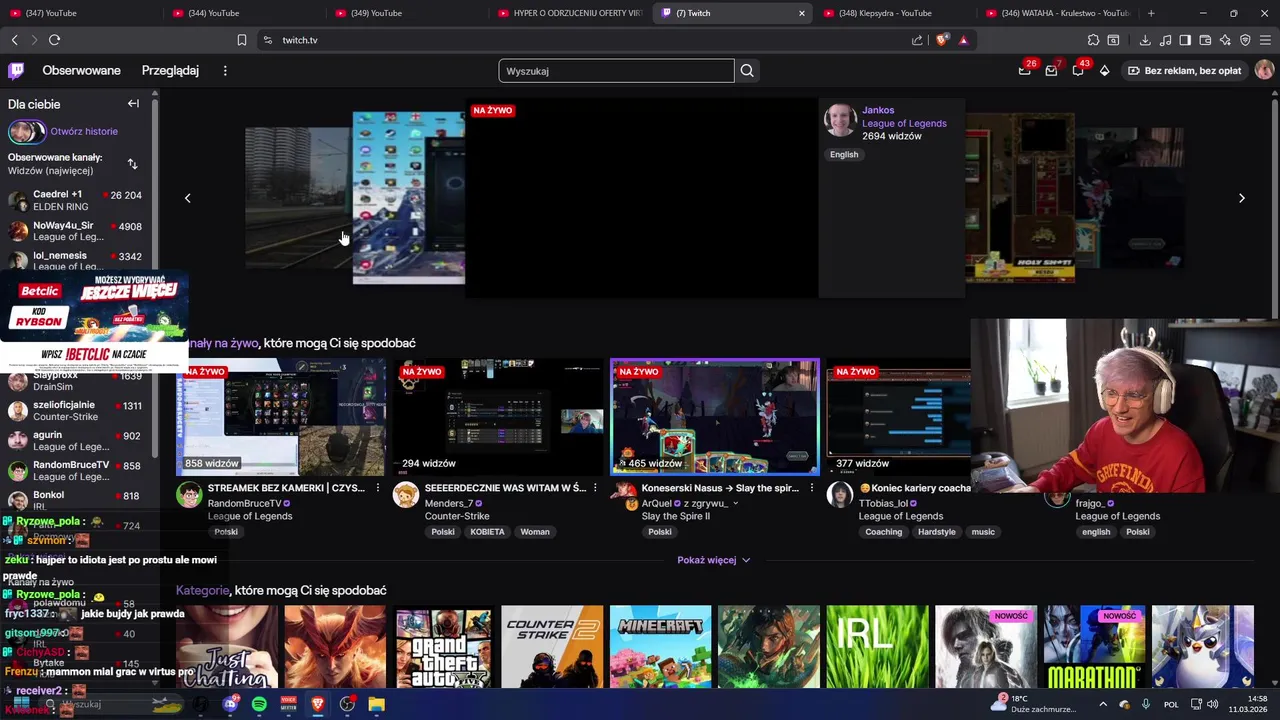Open Brave VPN shield icon
The width and height of the screenshot is (1280, 720).
point(1245,40)
